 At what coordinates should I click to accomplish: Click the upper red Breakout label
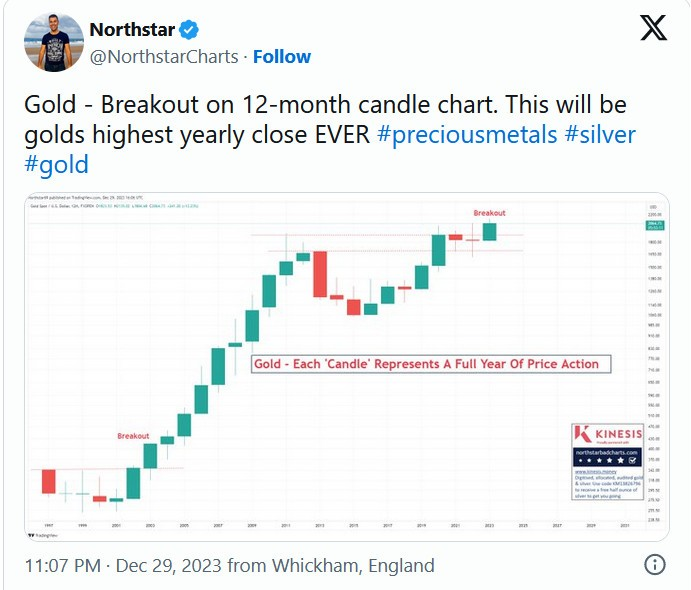pyautogui.click(x=489, y=213)
